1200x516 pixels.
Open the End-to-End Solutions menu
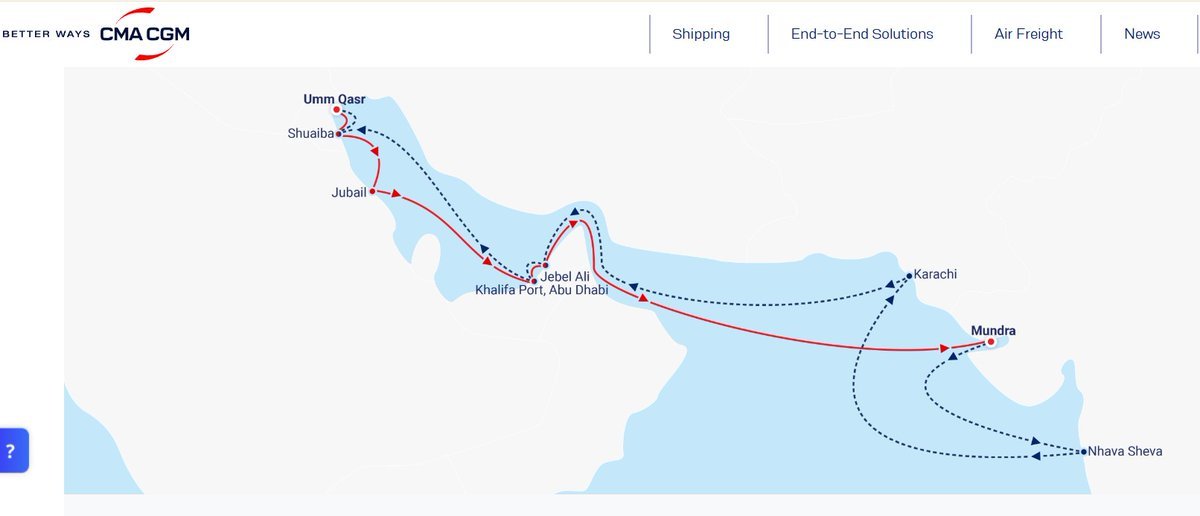pyautogui.click(x=862, y=34)
